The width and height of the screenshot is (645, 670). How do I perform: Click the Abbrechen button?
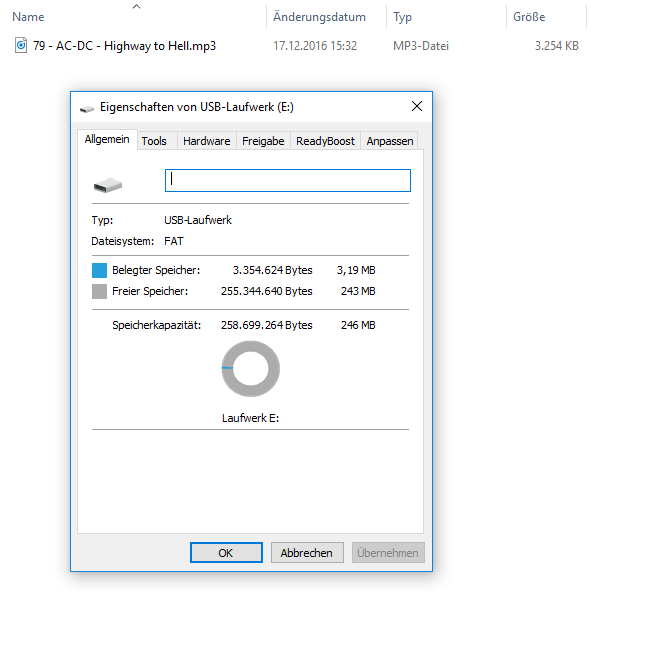(308, 553)
